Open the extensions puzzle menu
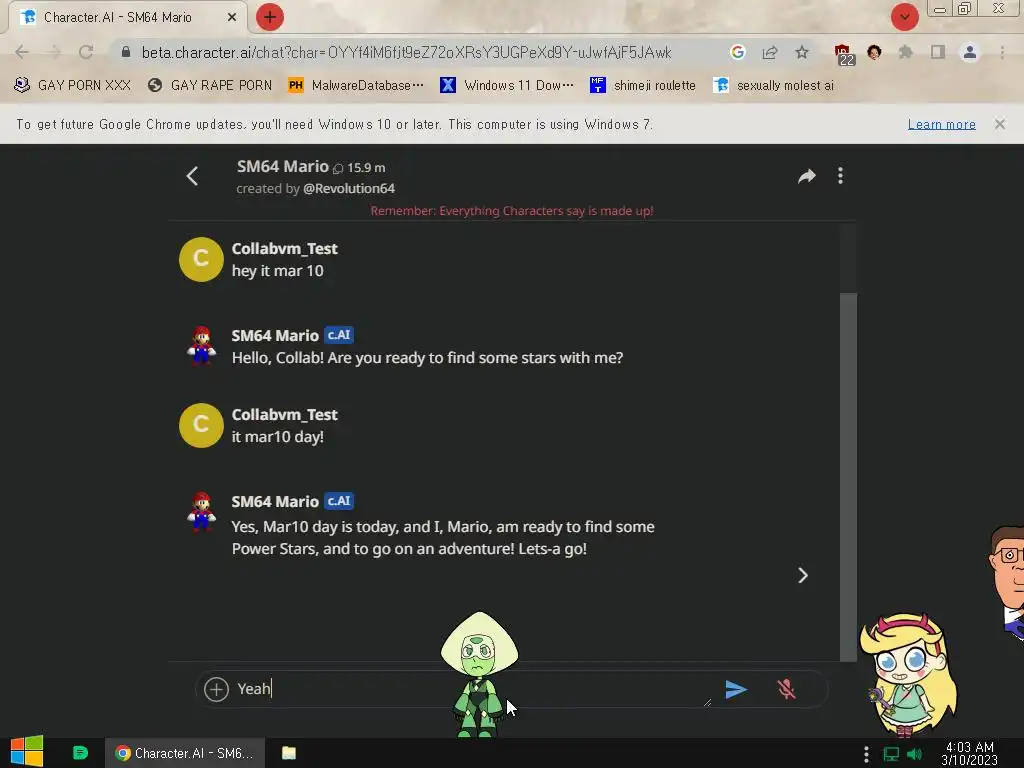 [x=905, y=52]
